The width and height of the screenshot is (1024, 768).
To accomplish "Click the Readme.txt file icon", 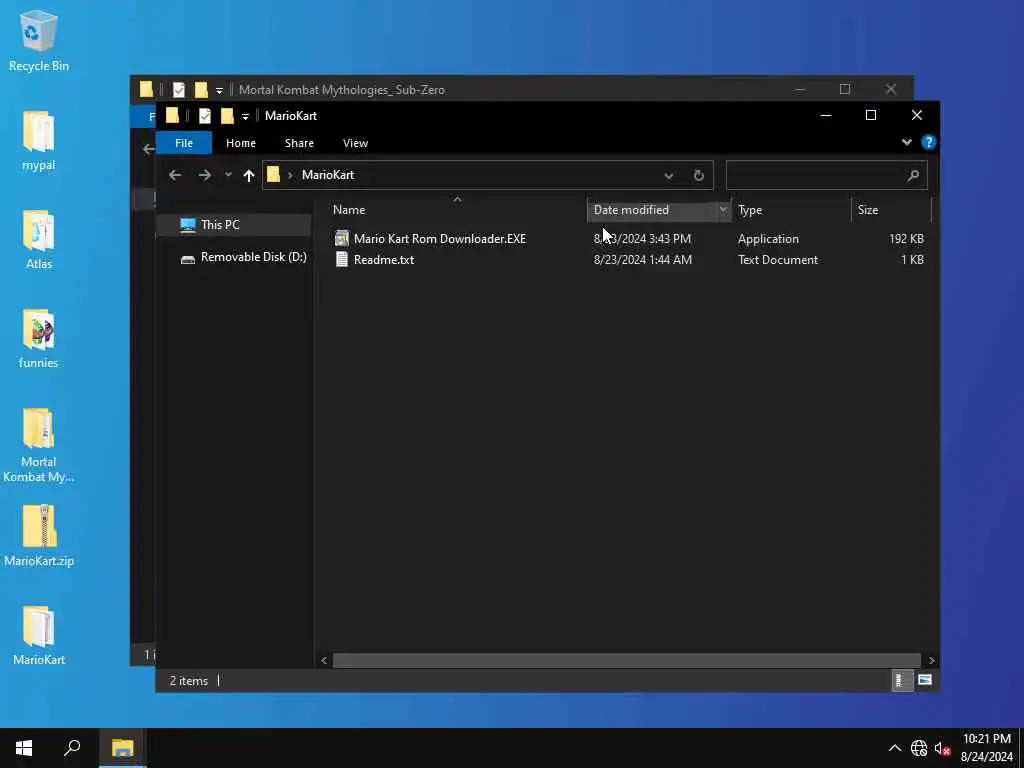I will pyautogui.click(x=341, y=259).
